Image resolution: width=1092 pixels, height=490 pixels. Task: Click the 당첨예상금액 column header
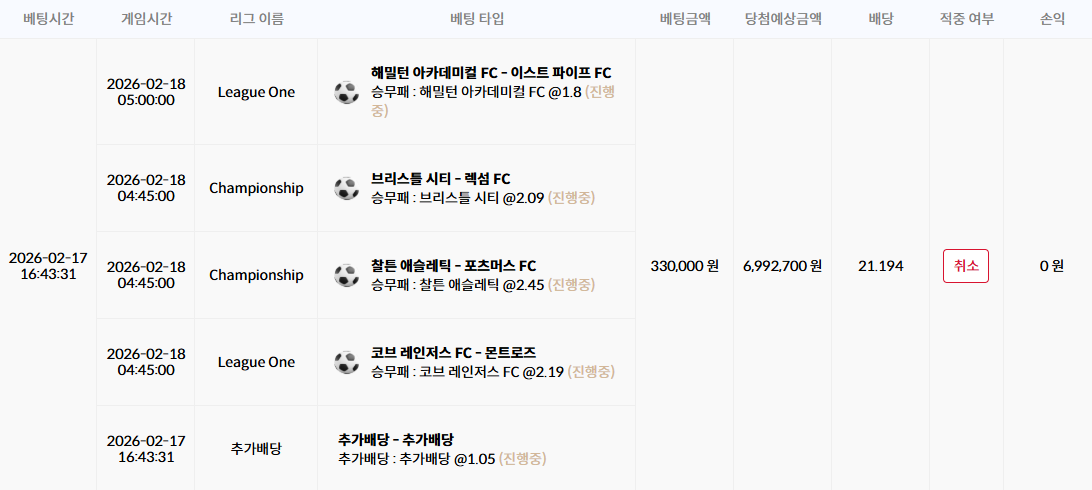[783, 19]
